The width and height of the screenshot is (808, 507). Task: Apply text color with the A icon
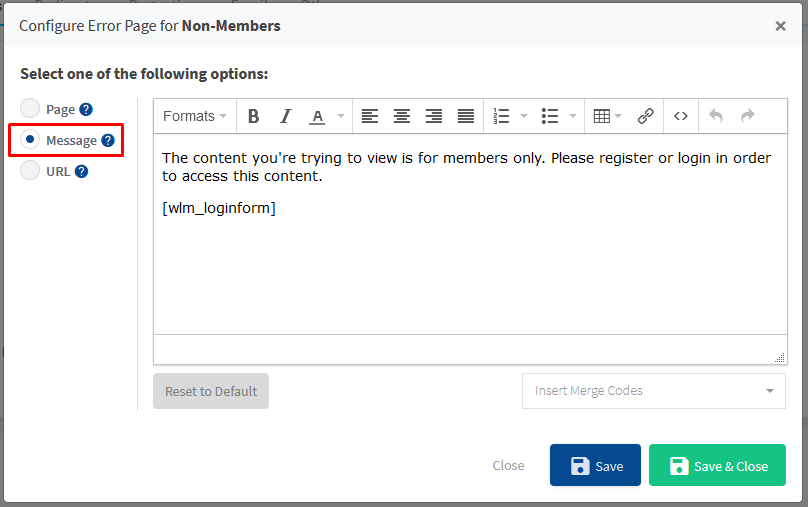point(317,116)
